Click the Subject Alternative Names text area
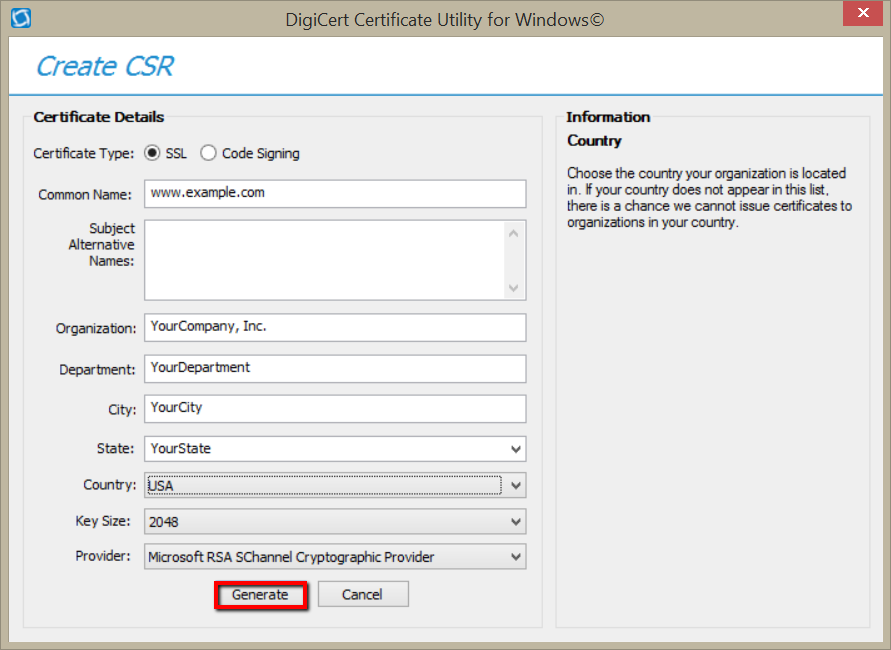The height and width of the screenshot is (650, 891). pos(325,260)
